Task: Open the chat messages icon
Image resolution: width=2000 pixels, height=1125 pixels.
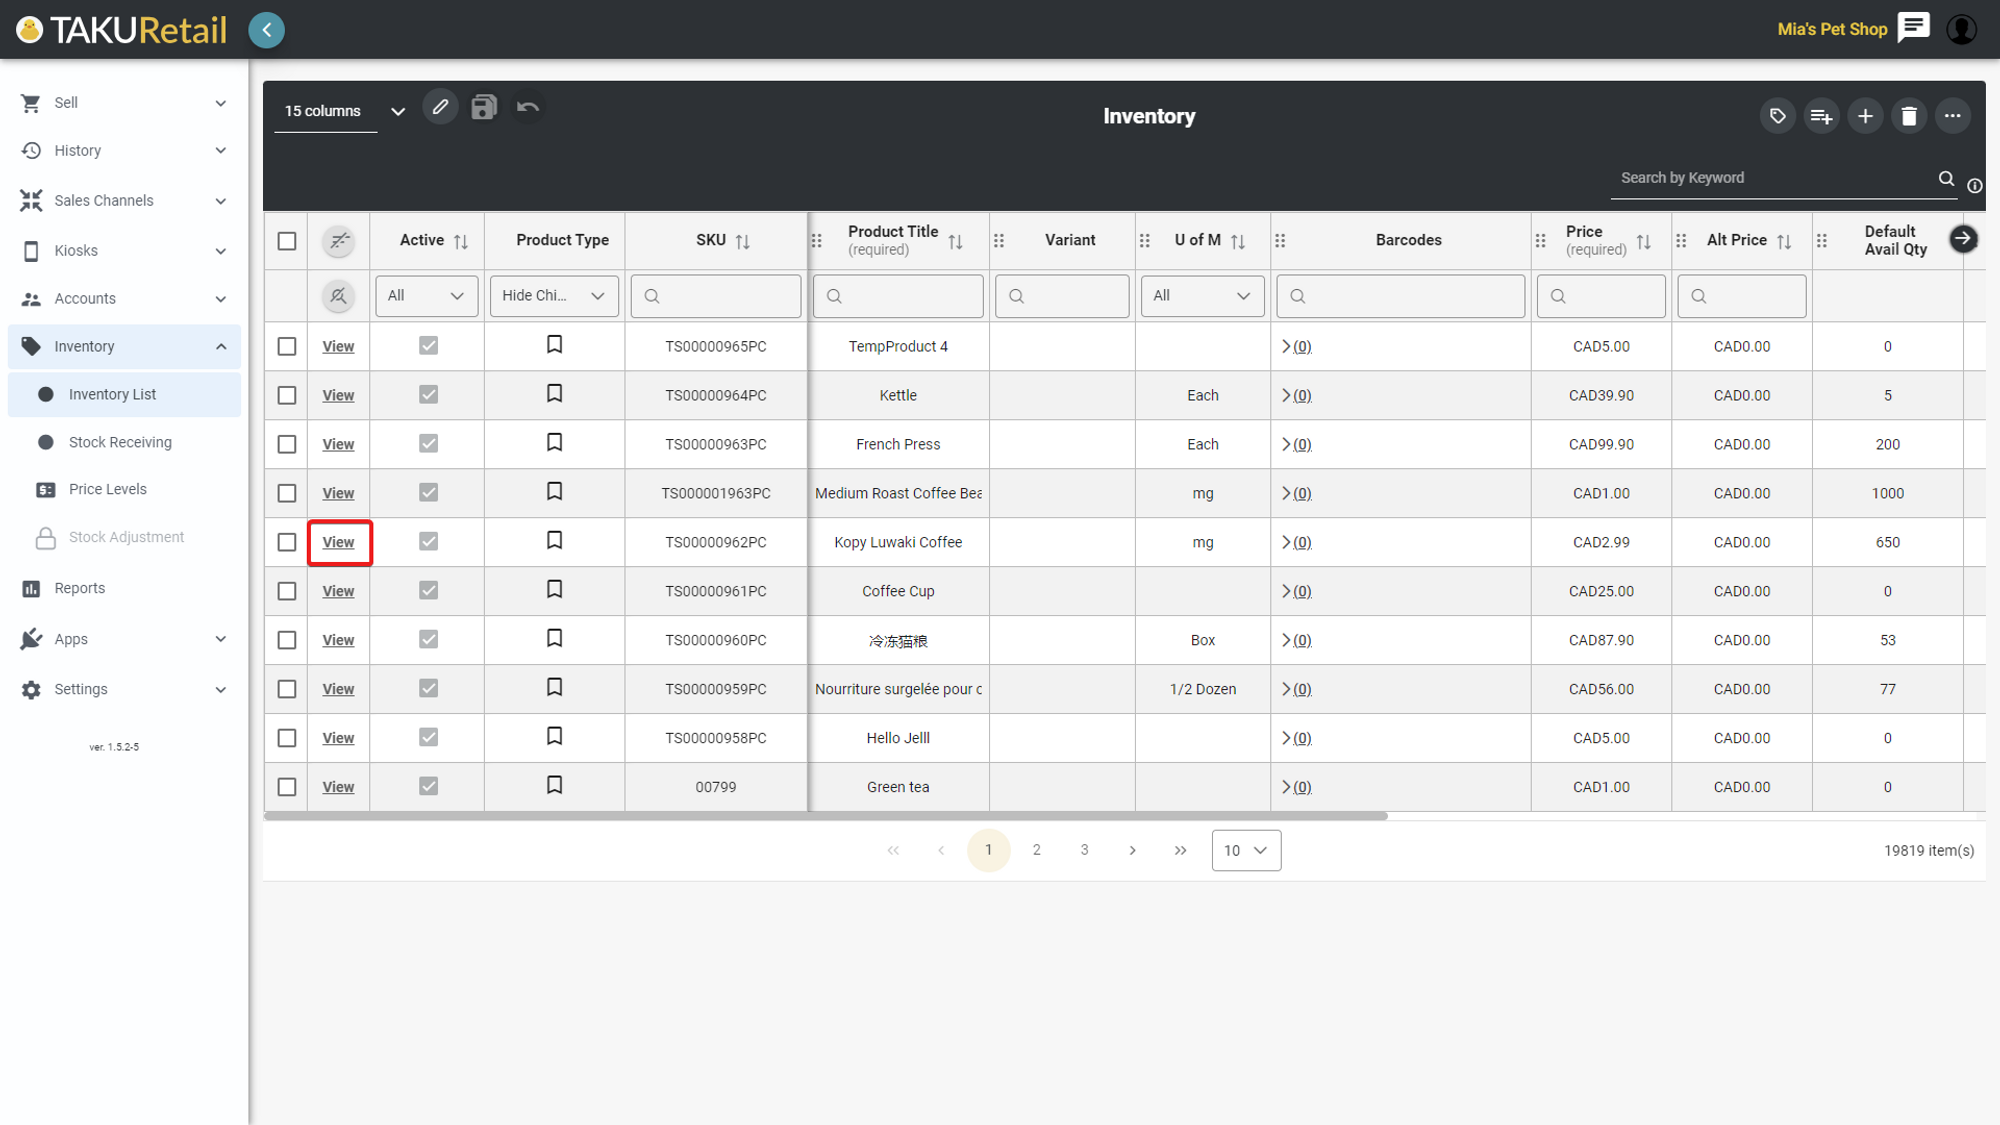Action: tap(1914, 28)
